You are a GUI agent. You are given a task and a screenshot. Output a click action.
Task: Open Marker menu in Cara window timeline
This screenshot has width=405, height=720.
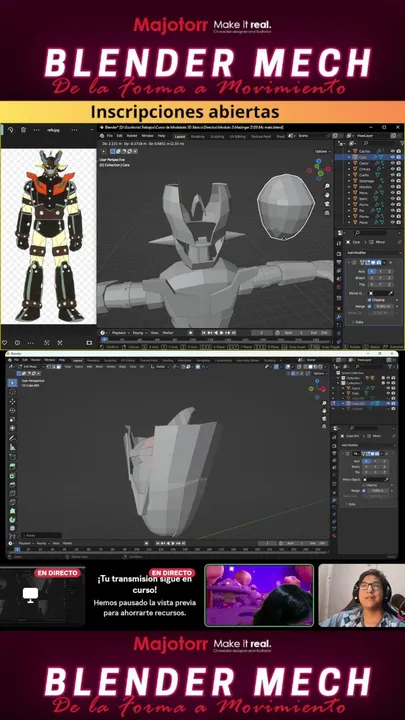168,332
